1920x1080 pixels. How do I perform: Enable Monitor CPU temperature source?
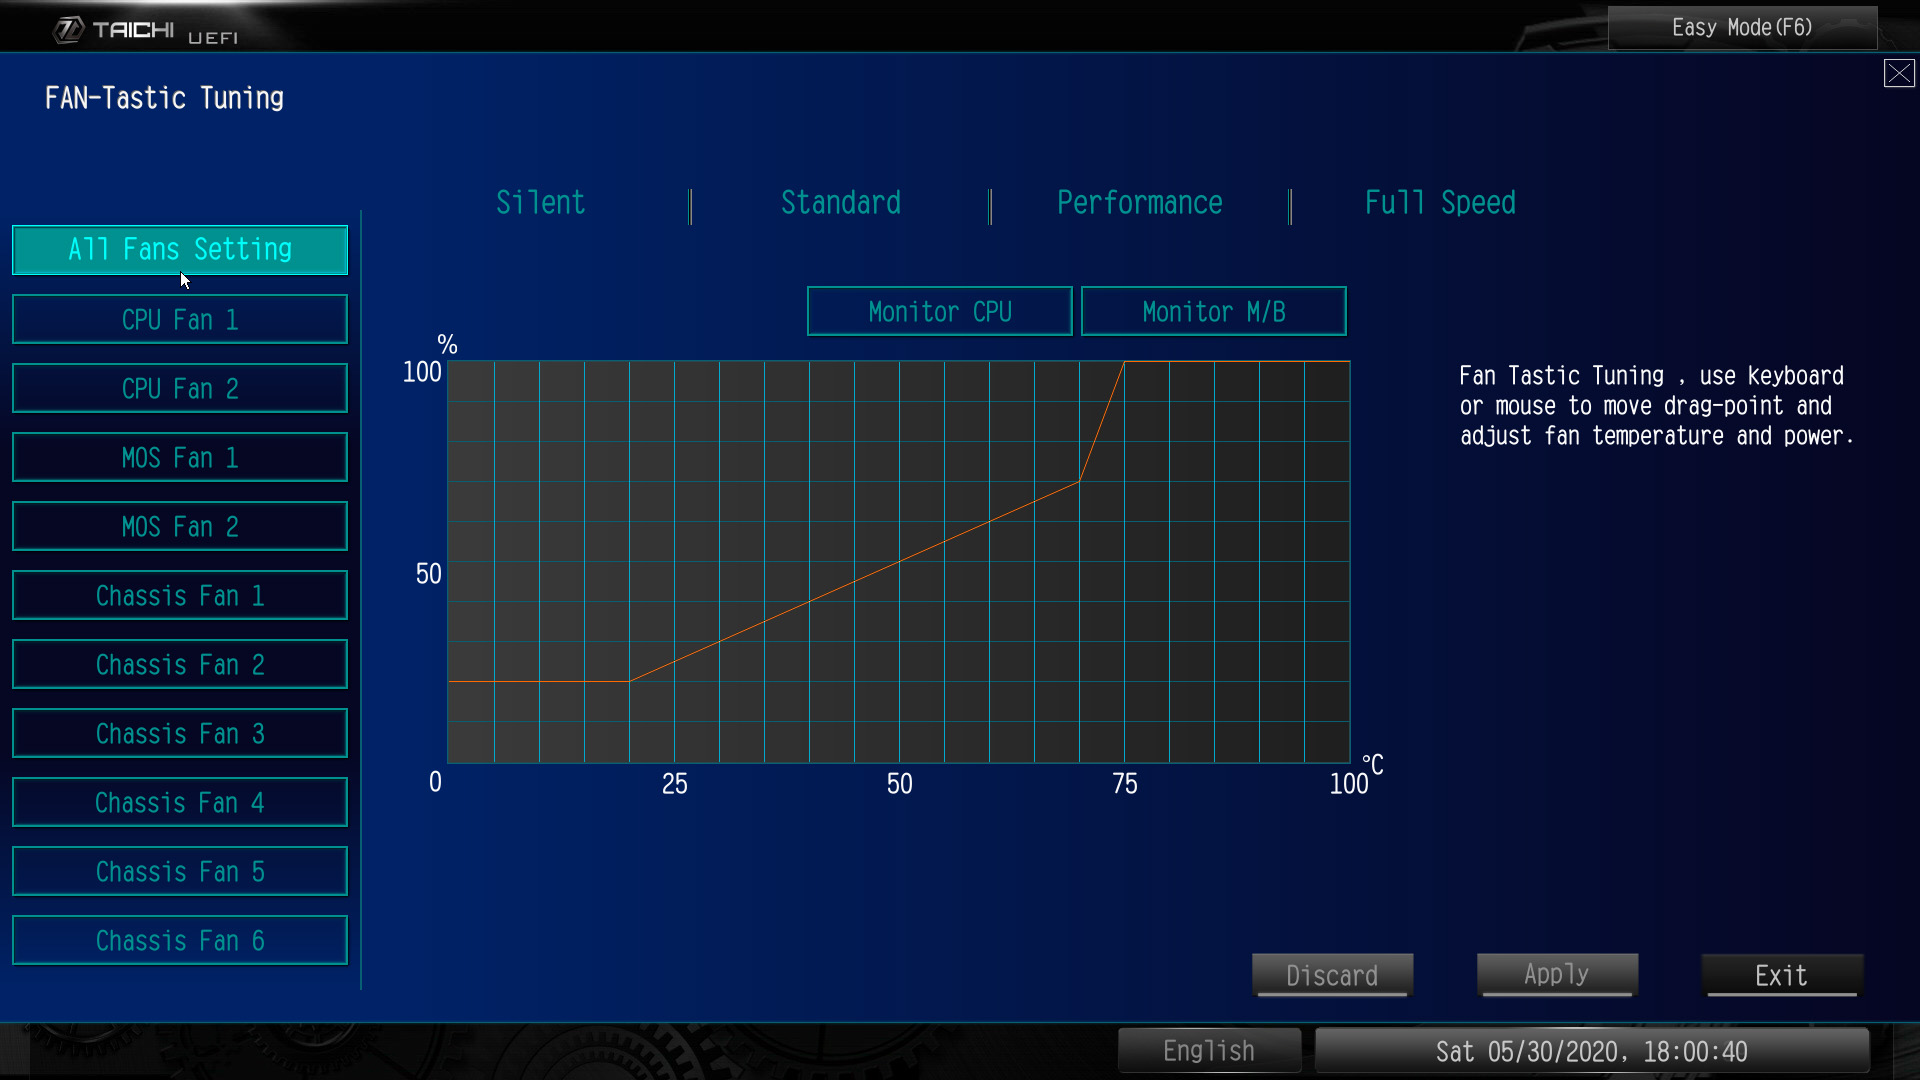tap(939, 311)
